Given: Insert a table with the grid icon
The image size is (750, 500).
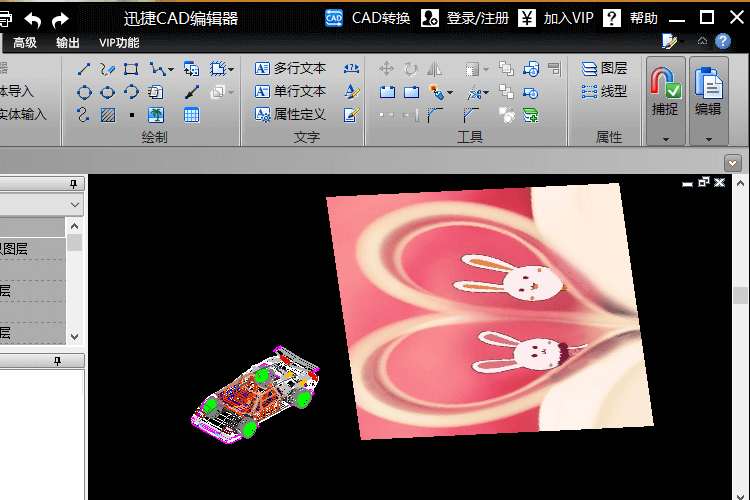Looking at the screenshot, I should (x=192, y=115).
